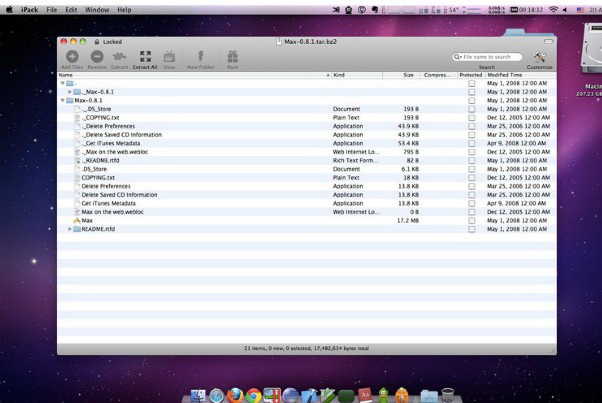602x403 pixels.
Task: Check Protected box for Get iTunes Metadata
Action: [x=471, y=203]
